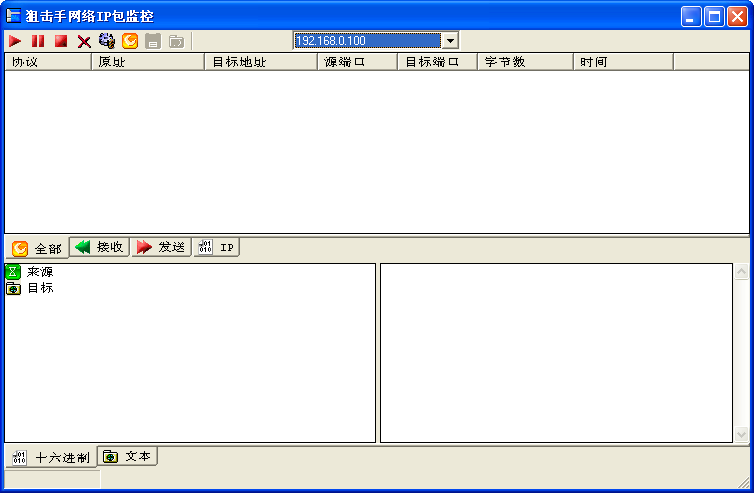754x493 pixels.
Task: Clear captured packets with the X icon
Action: [84, 41]
